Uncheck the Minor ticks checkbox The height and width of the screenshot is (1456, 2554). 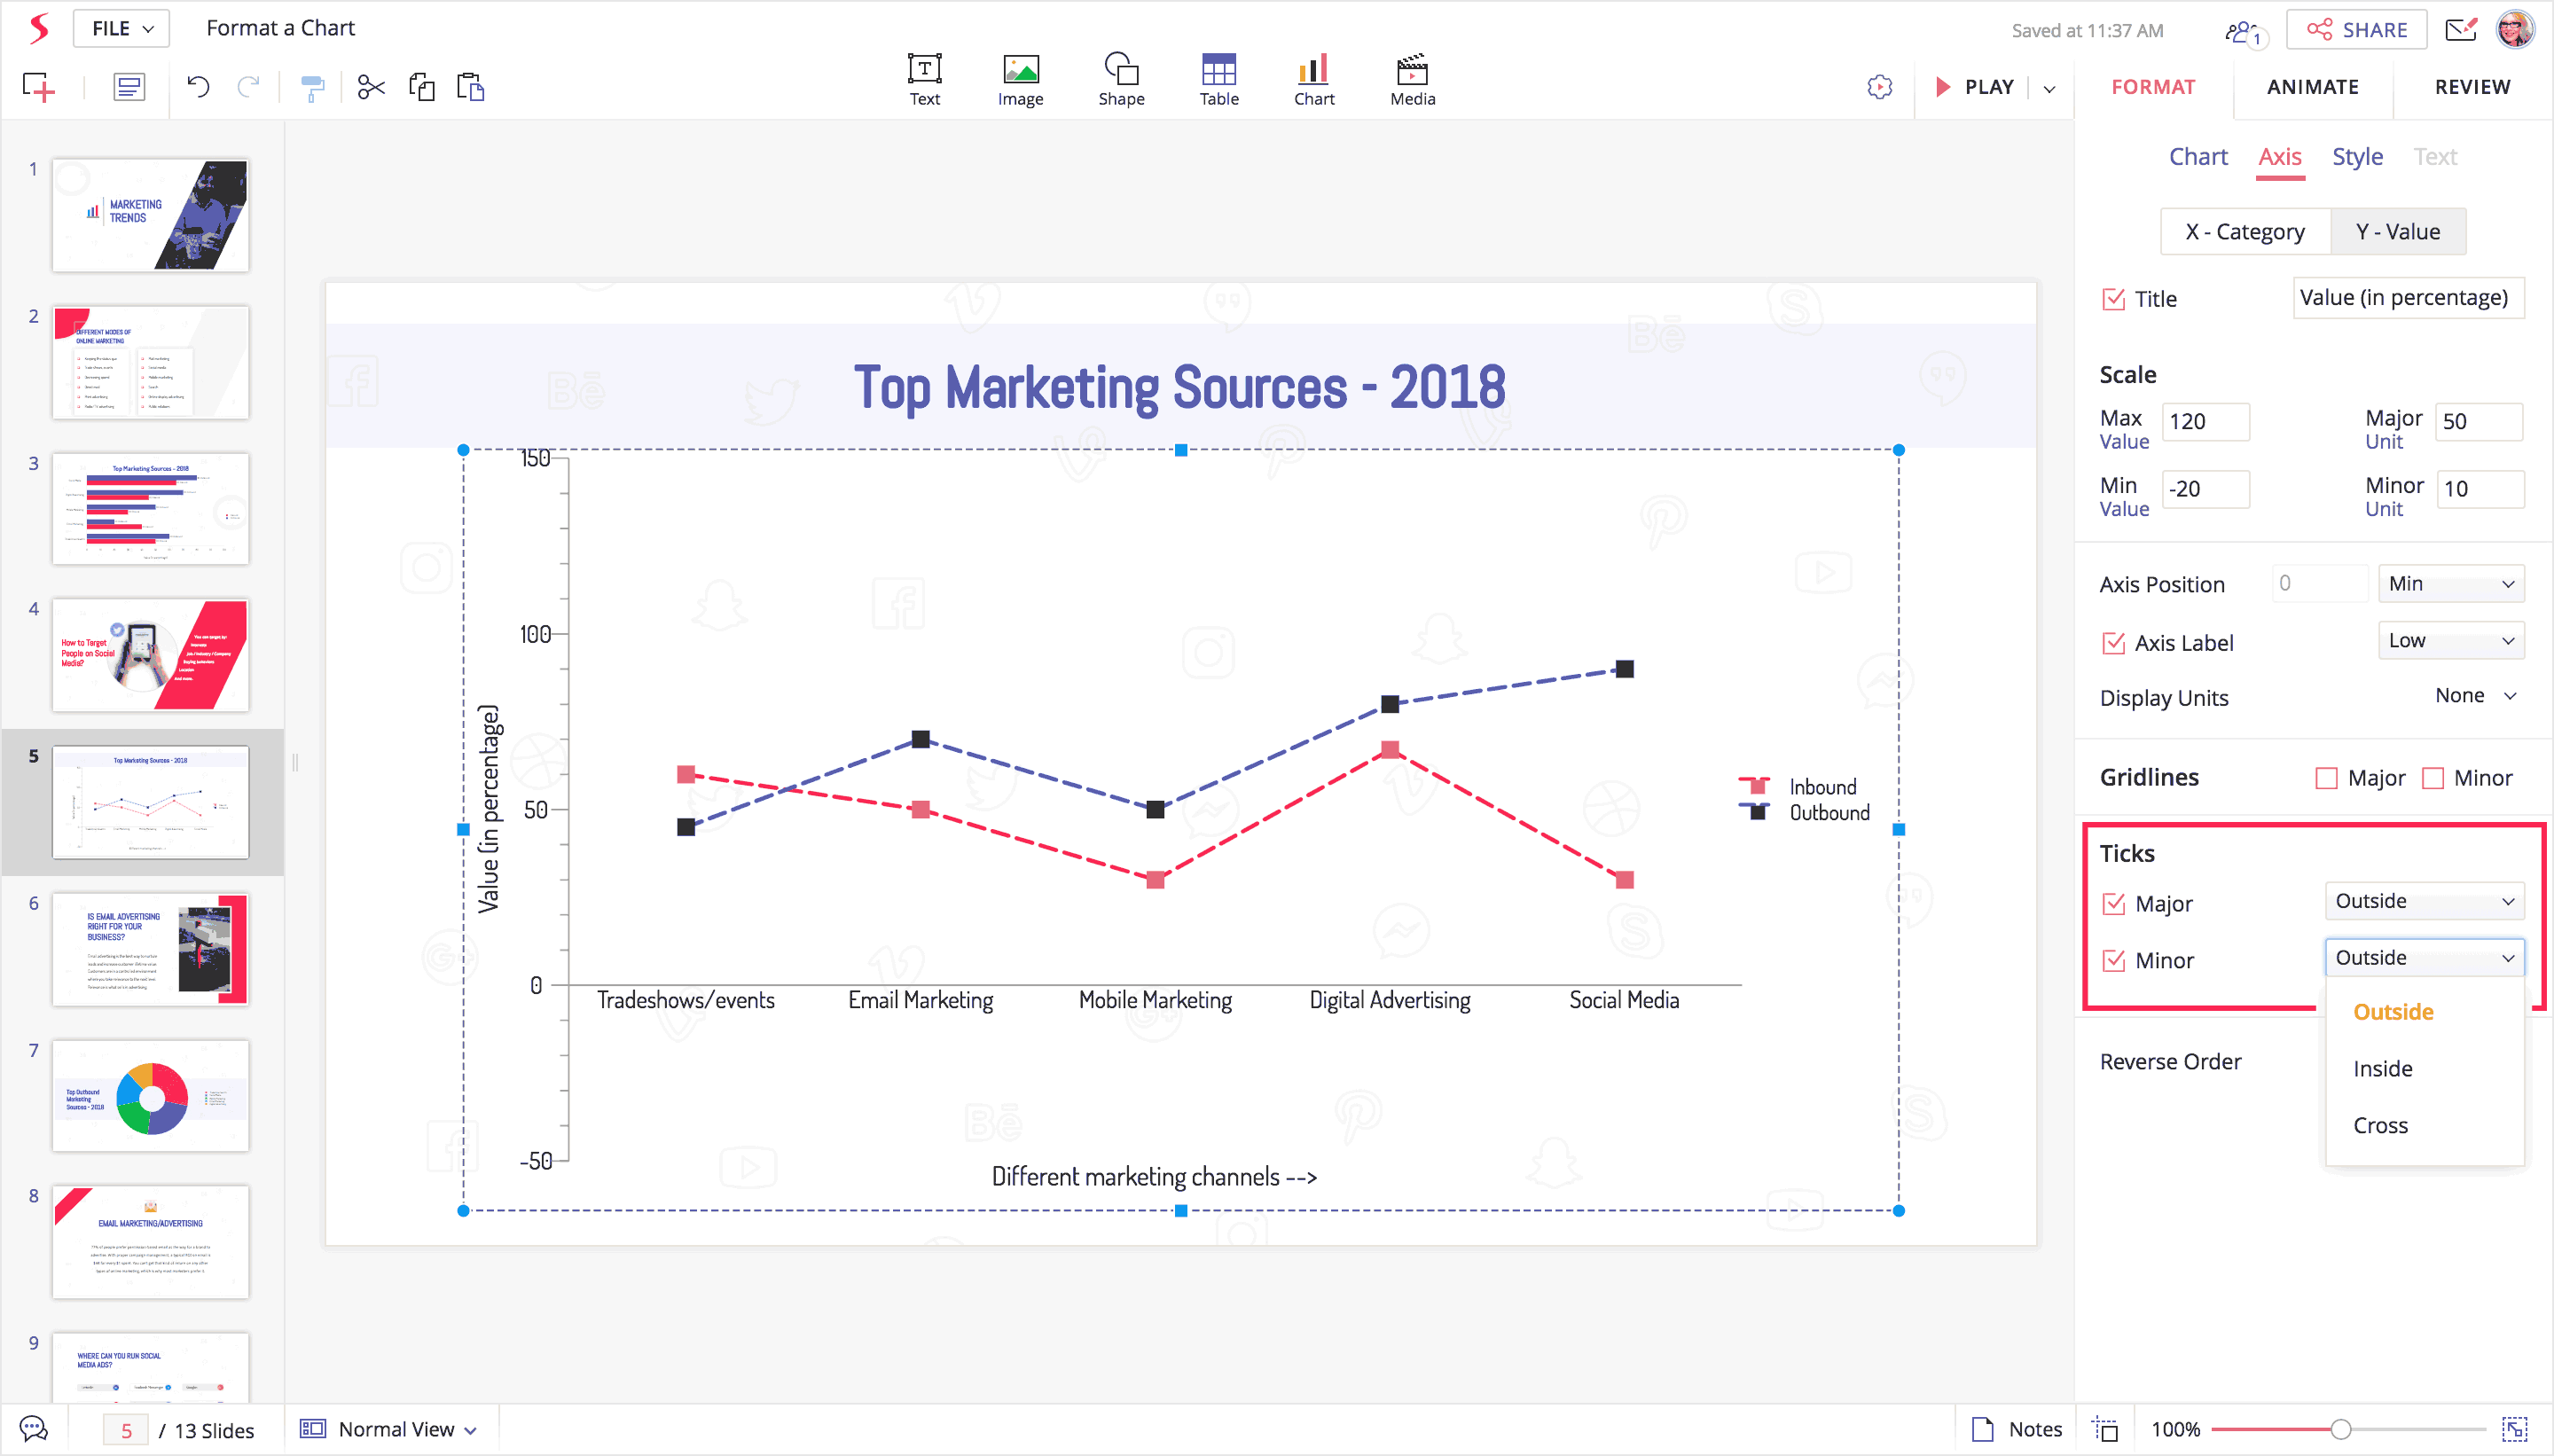point(2113,960)
